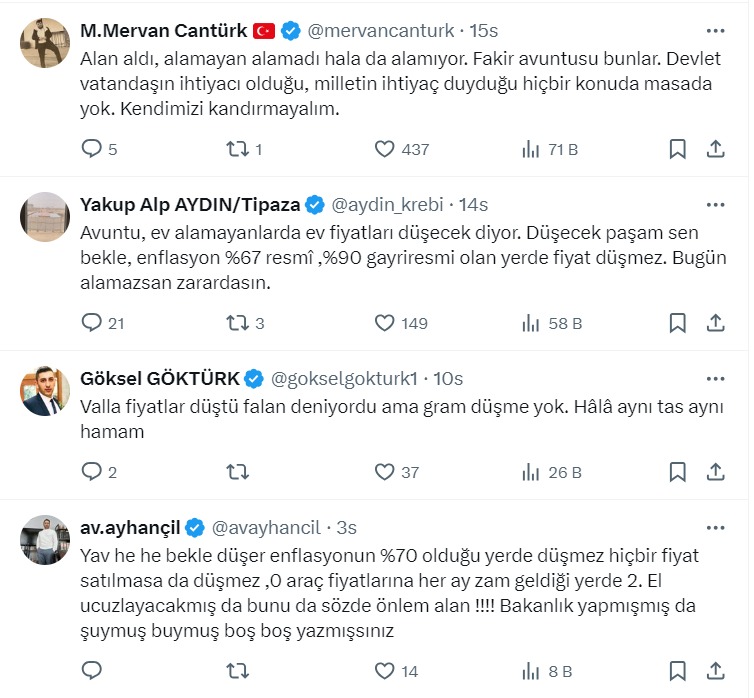Share M.Mervan Cantürk's tweet
Screen dimensions: 754x698
715,149
